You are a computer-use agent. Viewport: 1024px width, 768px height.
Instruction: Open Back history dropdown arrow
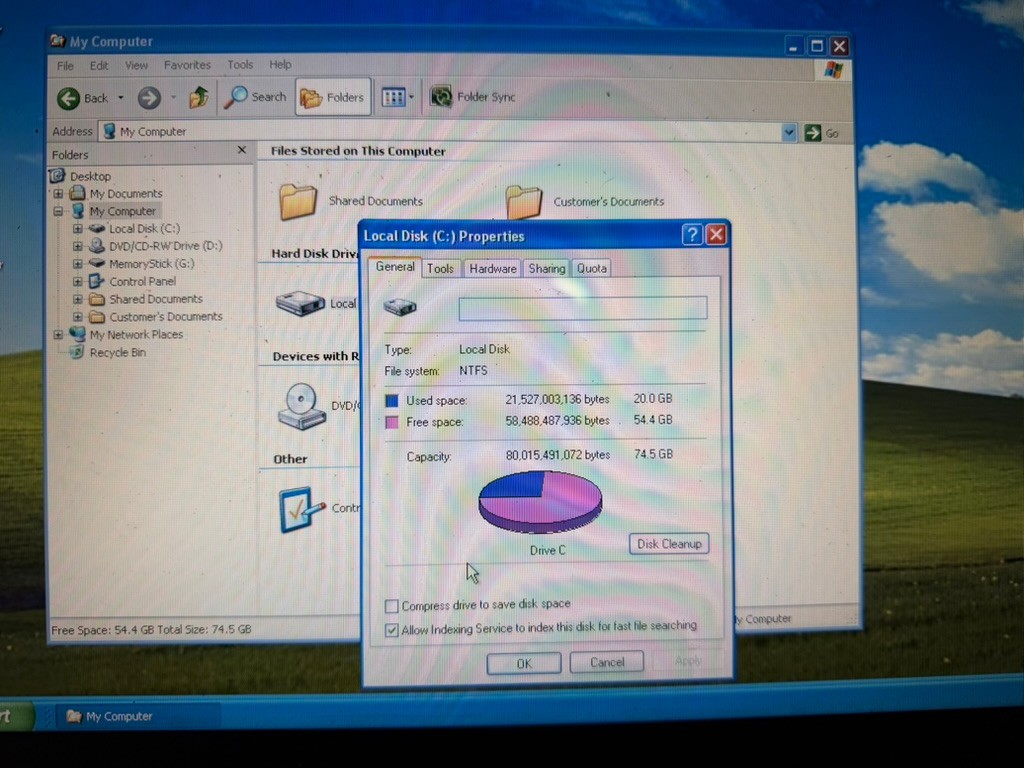121,98
